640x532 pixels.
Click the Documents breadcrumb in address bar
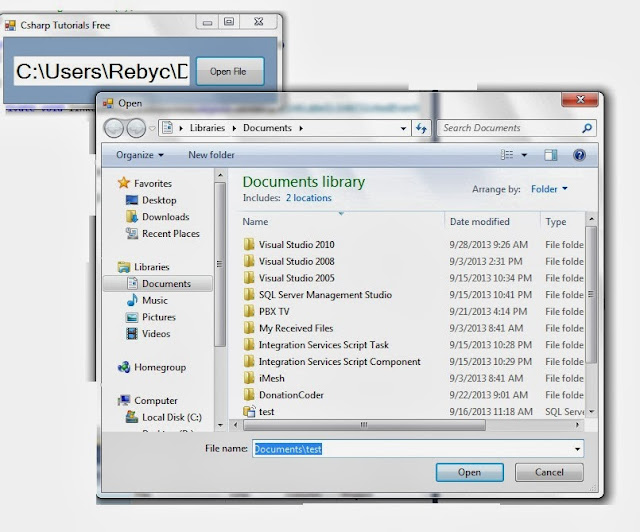267,128
